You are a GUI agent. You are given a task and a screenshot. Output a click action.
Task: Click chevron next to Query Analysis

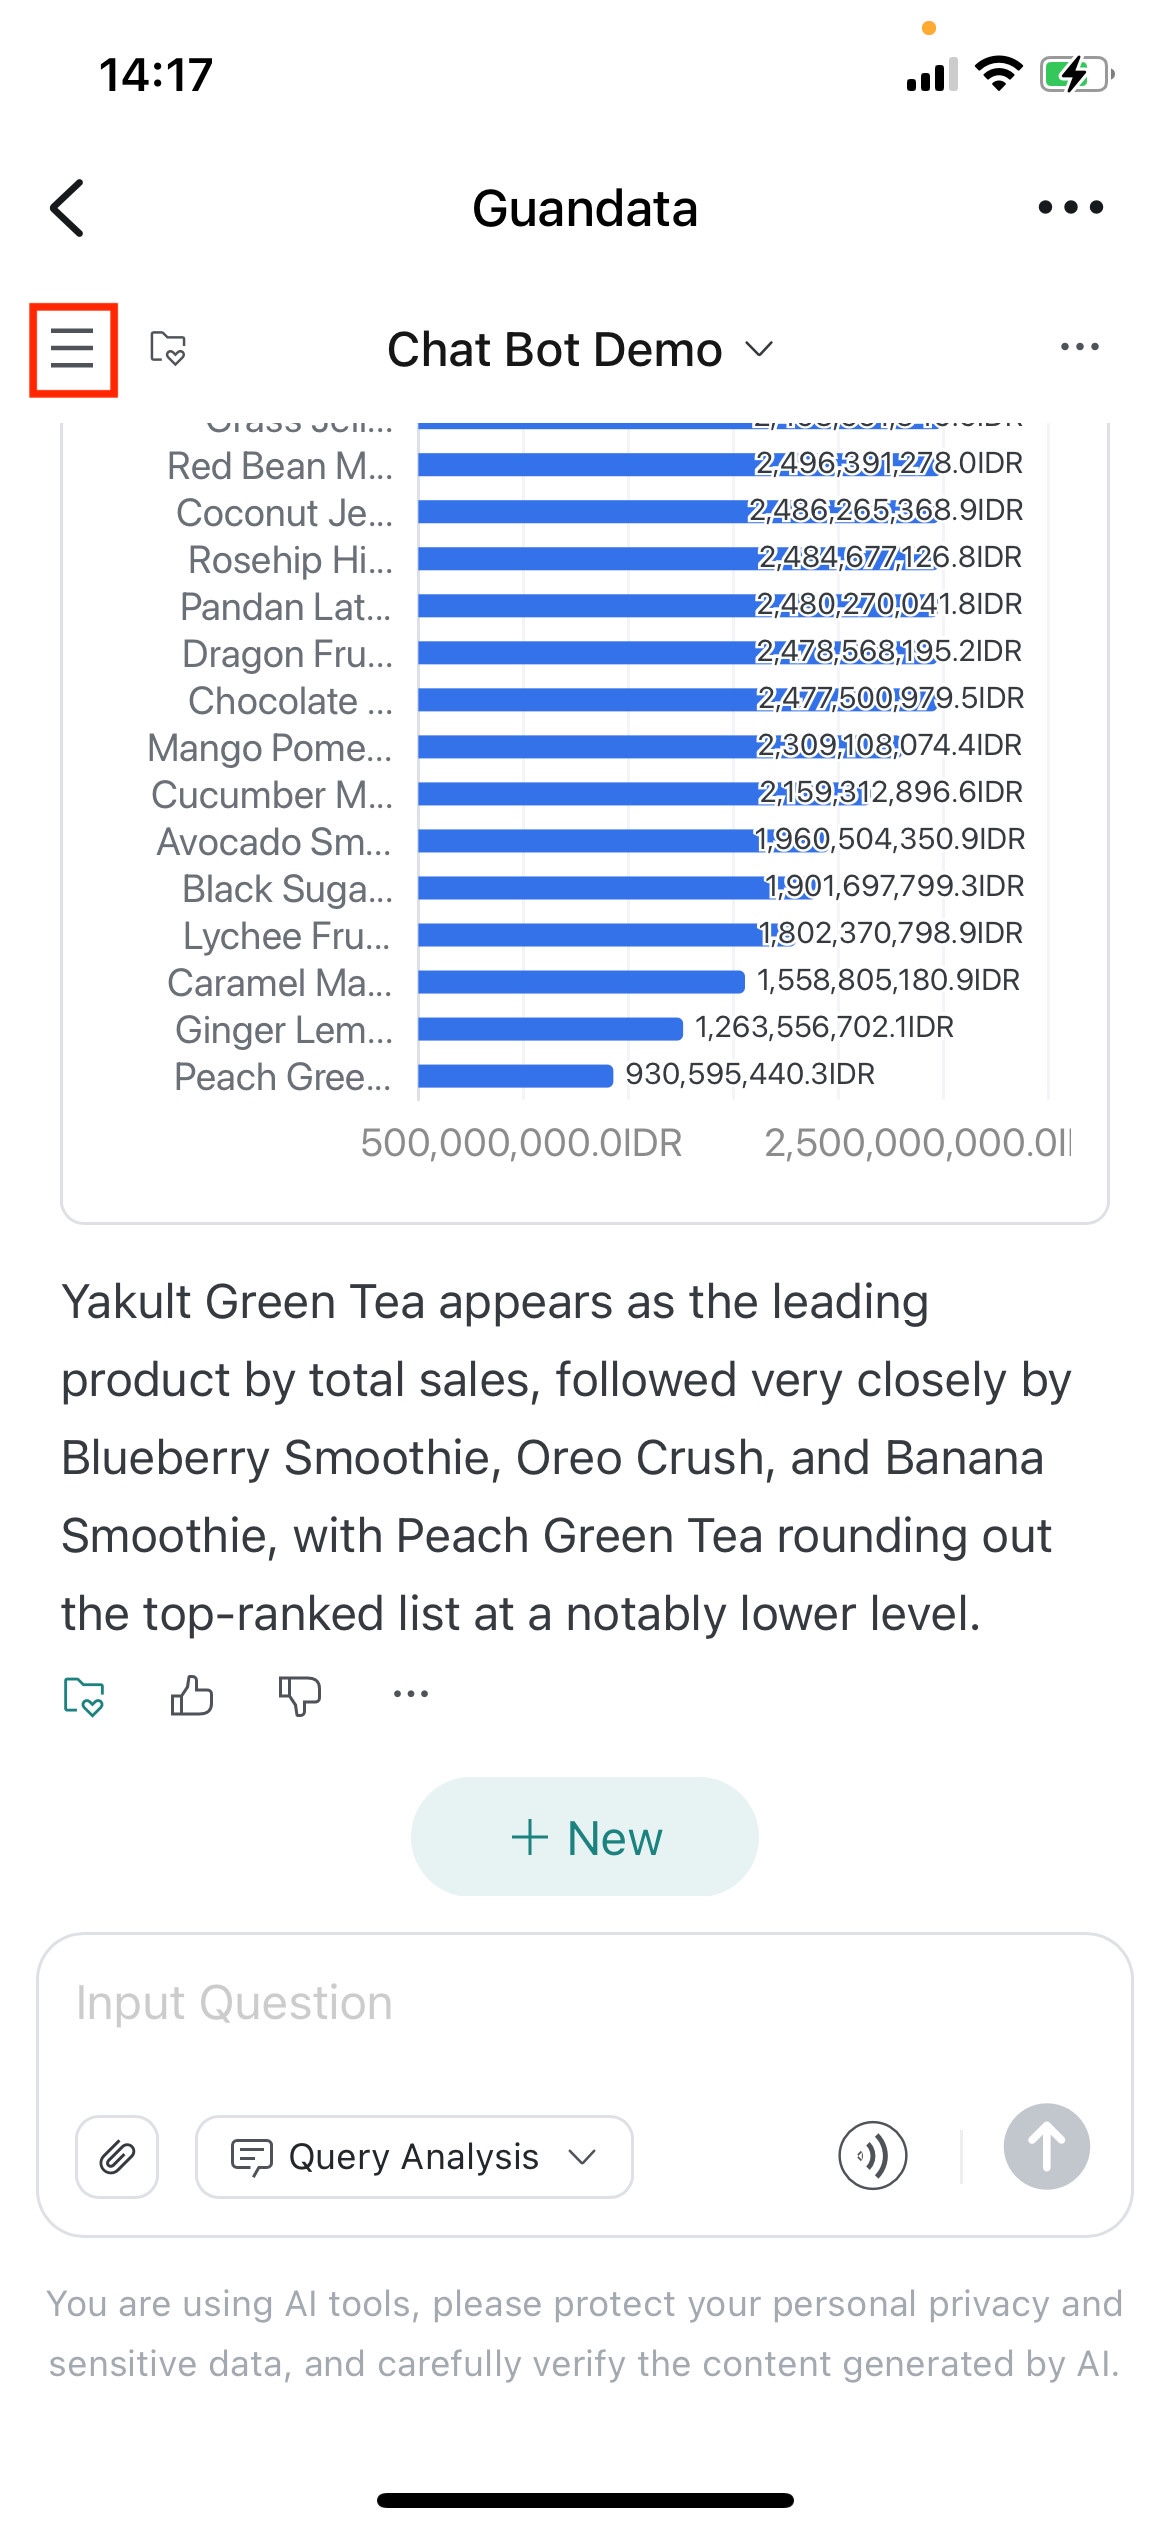point(582,2157)
